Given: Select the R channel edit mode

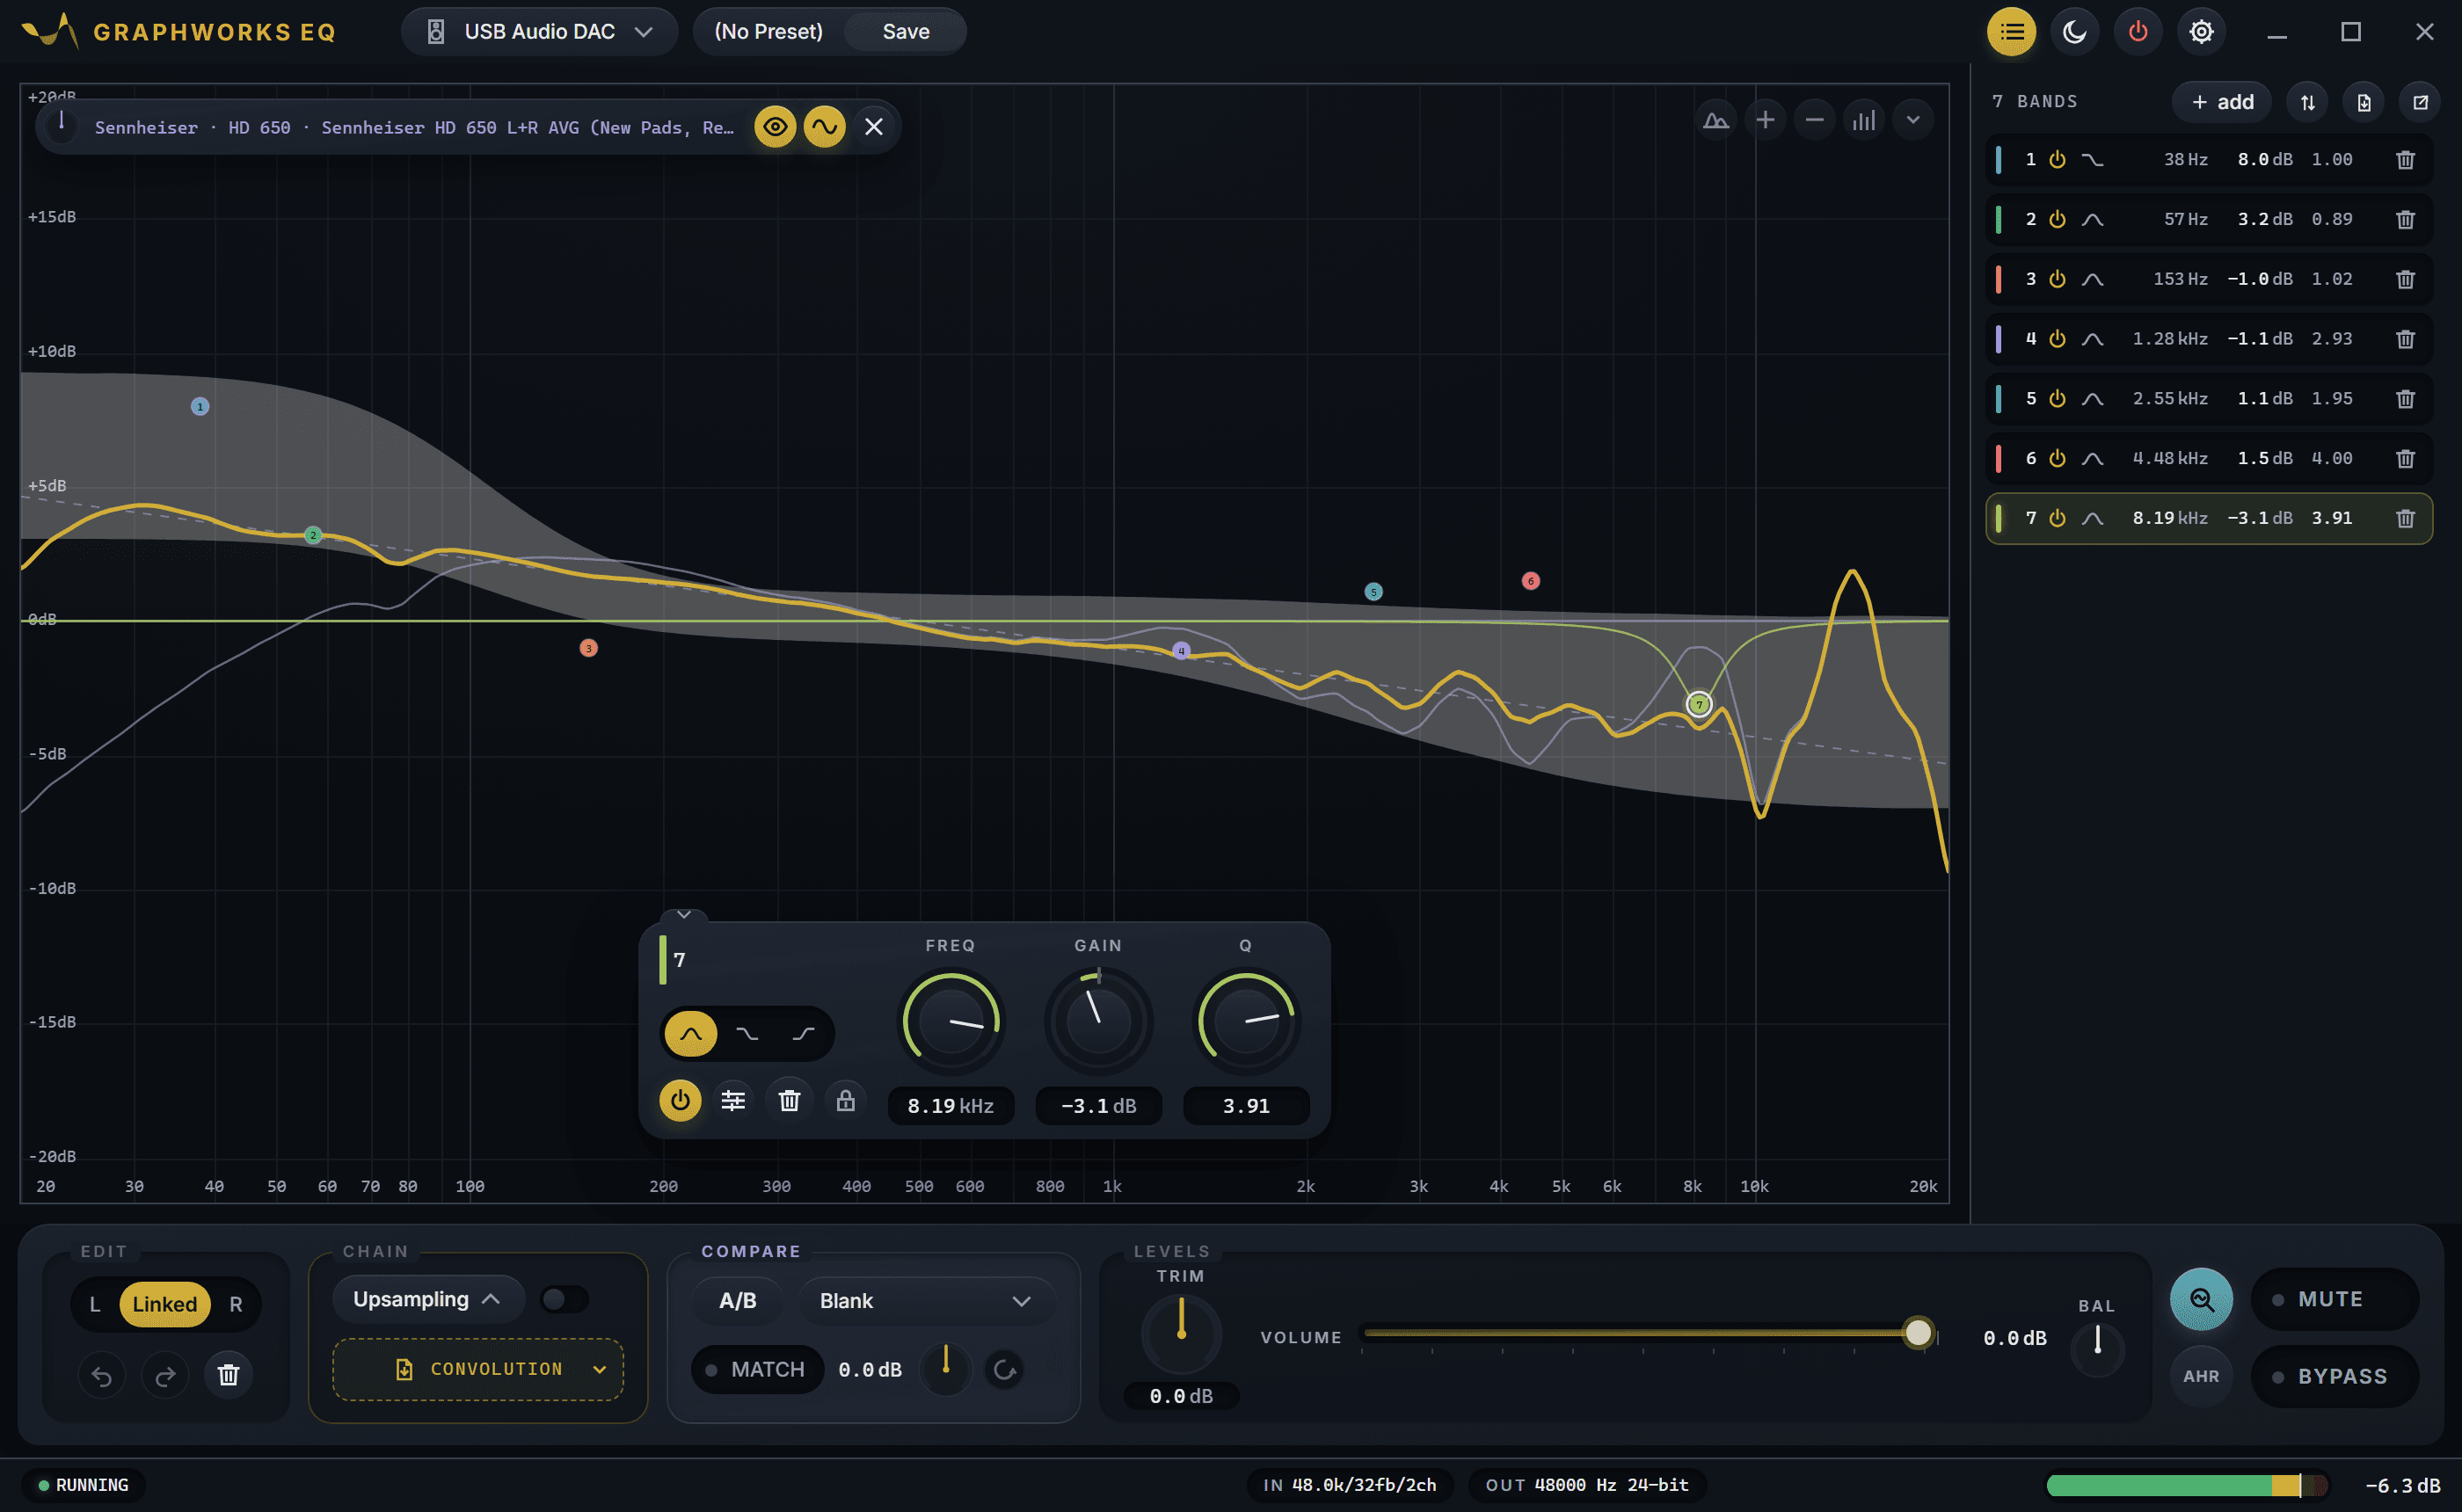Looking at the screenshot, I should point(236,1305).
